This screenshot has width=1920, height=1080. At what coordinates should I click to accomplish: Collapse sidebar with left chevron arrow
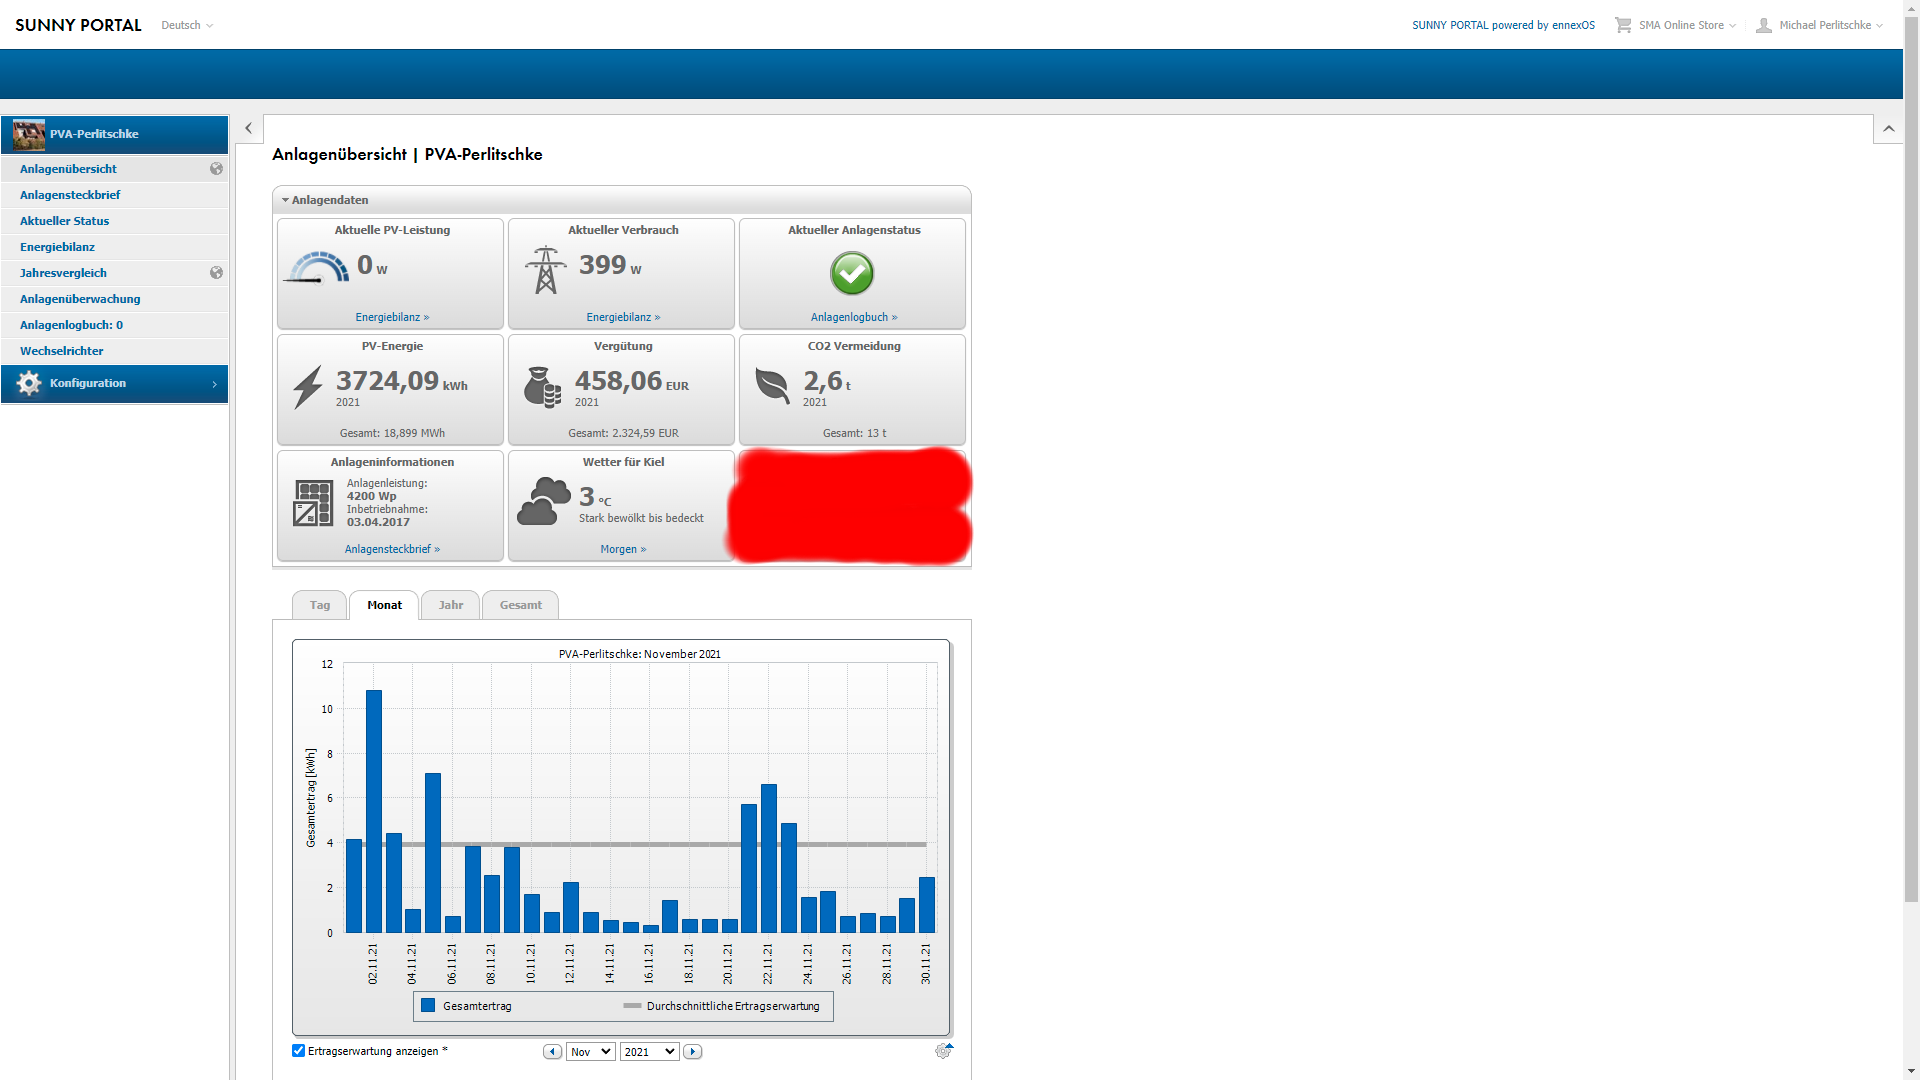(249, 129)
